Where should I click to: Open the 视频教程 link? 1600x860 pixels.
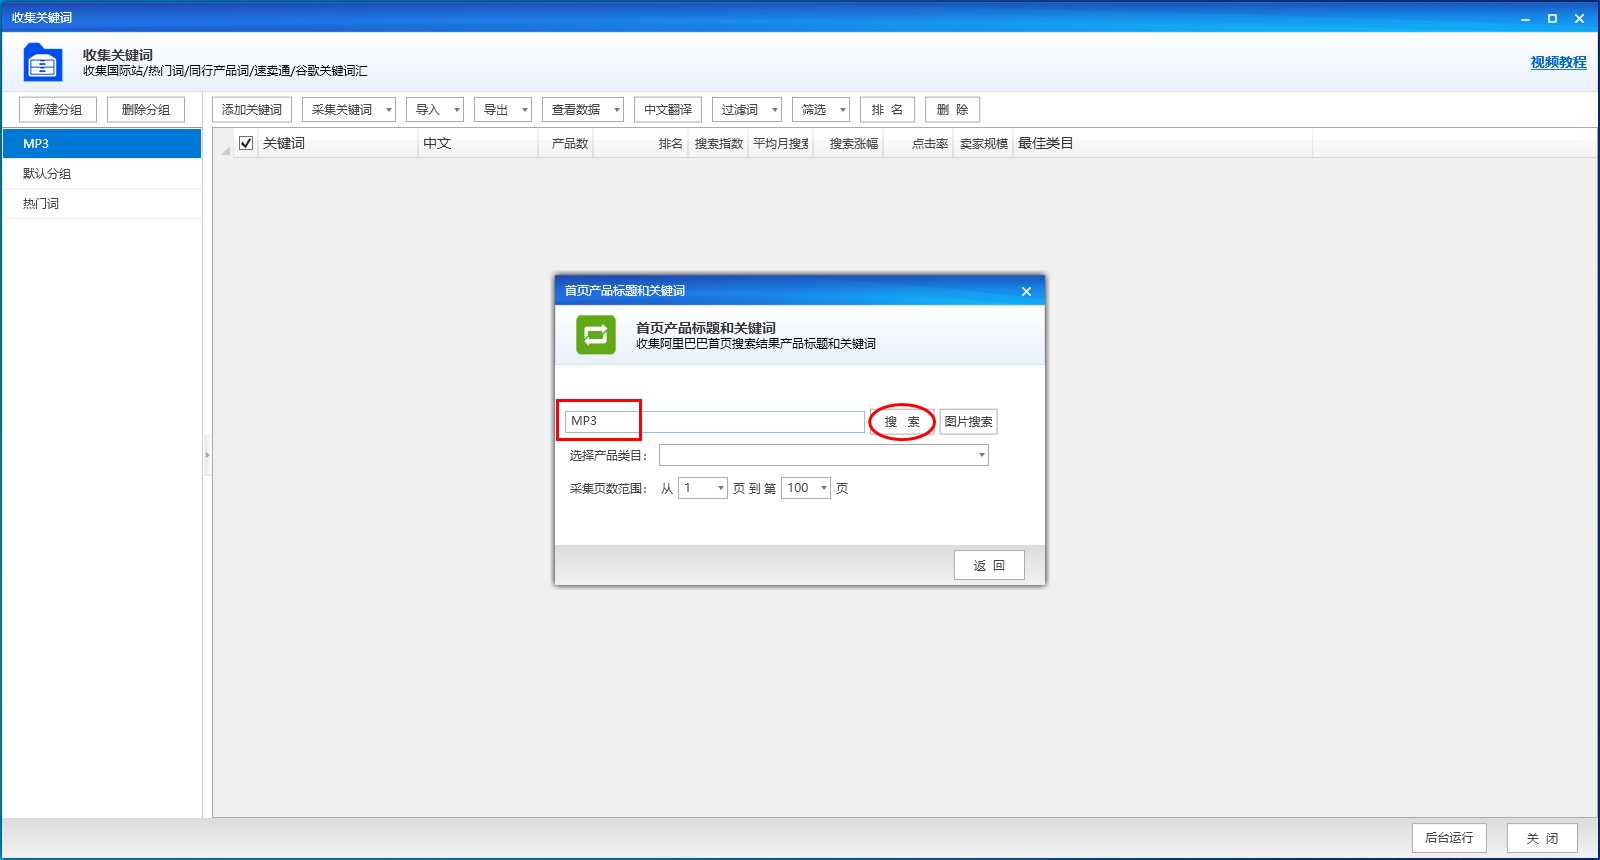click(1558, 62)
